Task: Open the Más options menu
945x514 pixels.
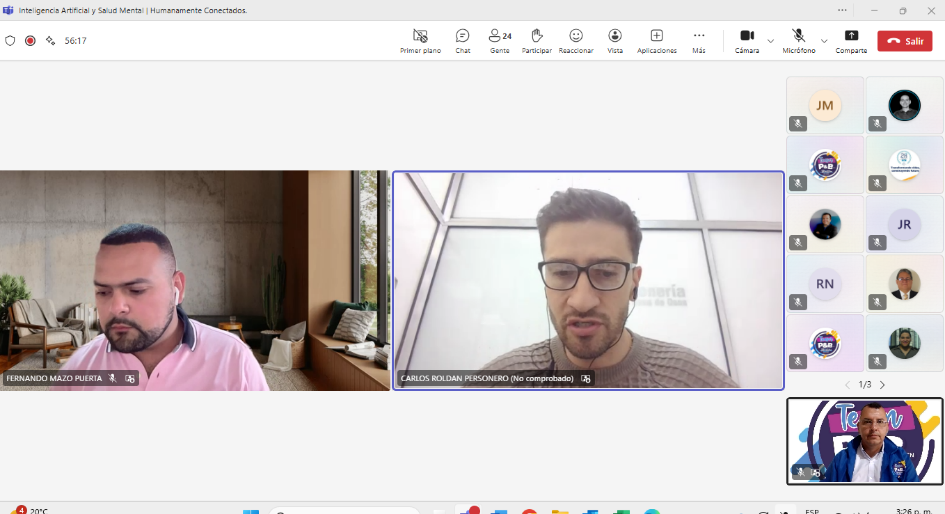Action: tap(699, 40)
